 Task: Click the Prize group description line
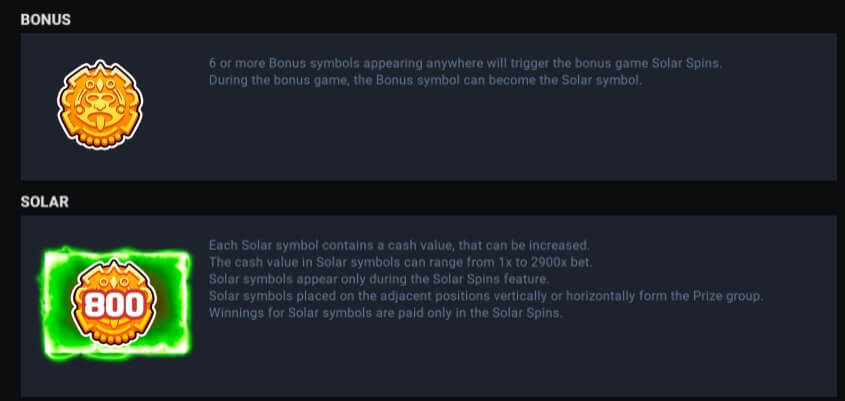point(486,296)
